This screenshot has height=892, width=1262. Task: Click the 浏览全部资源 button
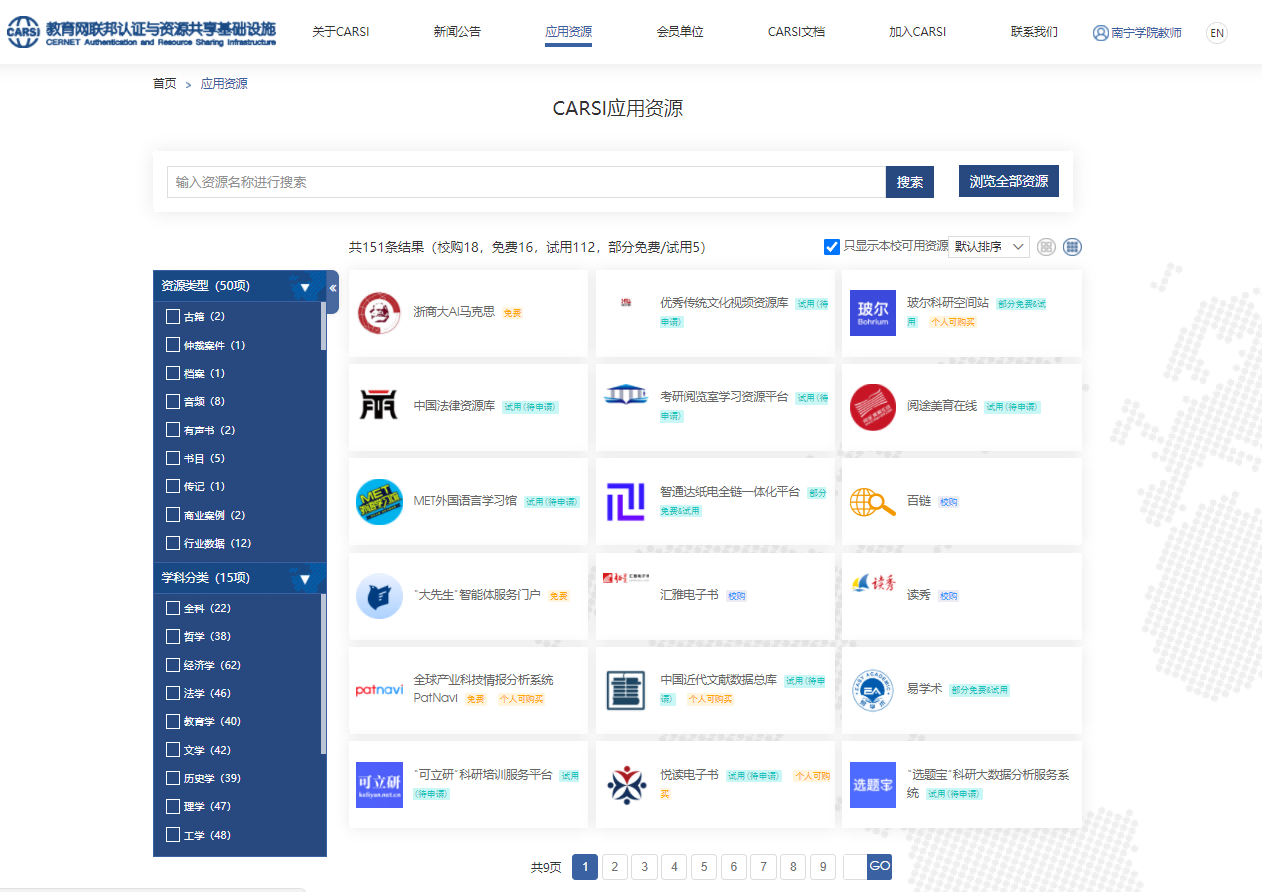[1008, 181]
